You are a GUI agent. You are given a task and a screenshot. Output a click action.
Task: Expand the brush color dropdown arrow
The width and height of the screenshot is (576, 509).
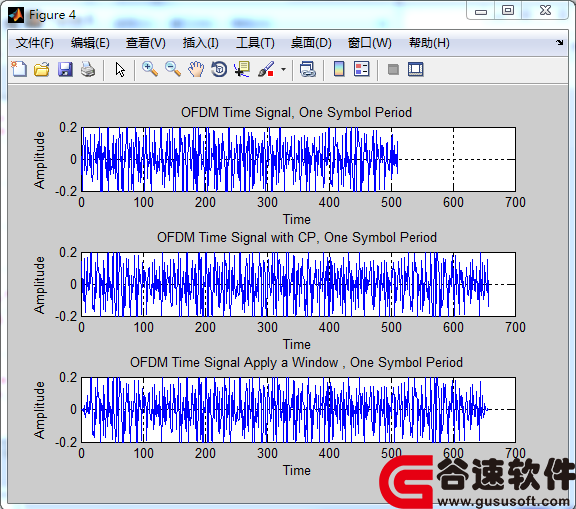pyautogui.click(x=283, y=69)
